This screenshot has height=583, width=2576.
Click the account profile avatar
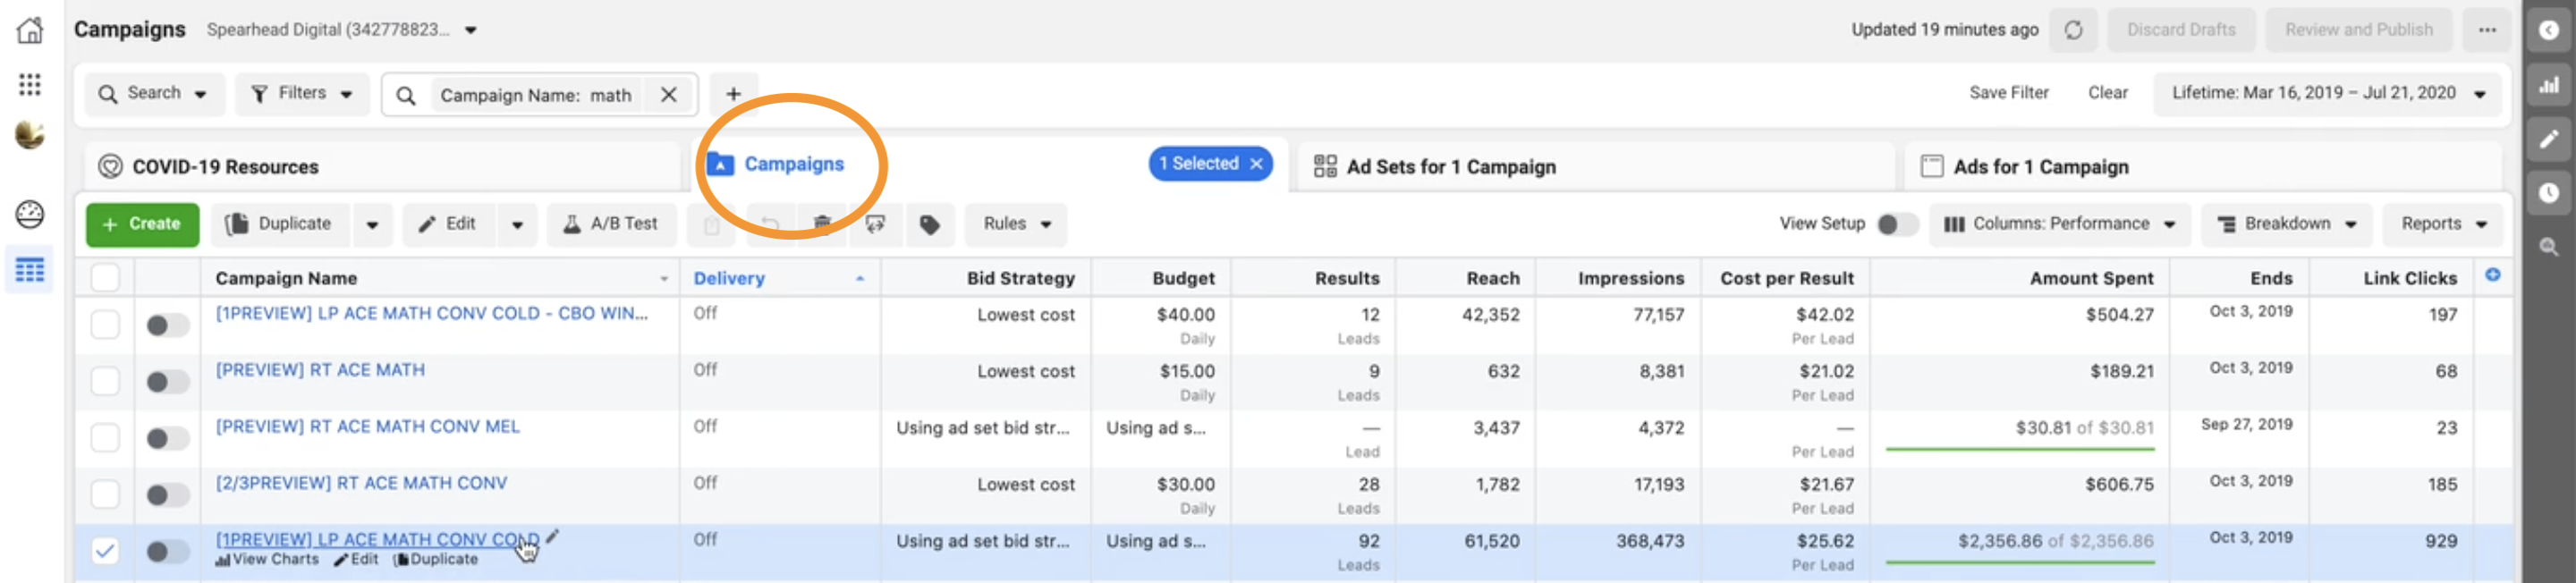coord(30,135)
